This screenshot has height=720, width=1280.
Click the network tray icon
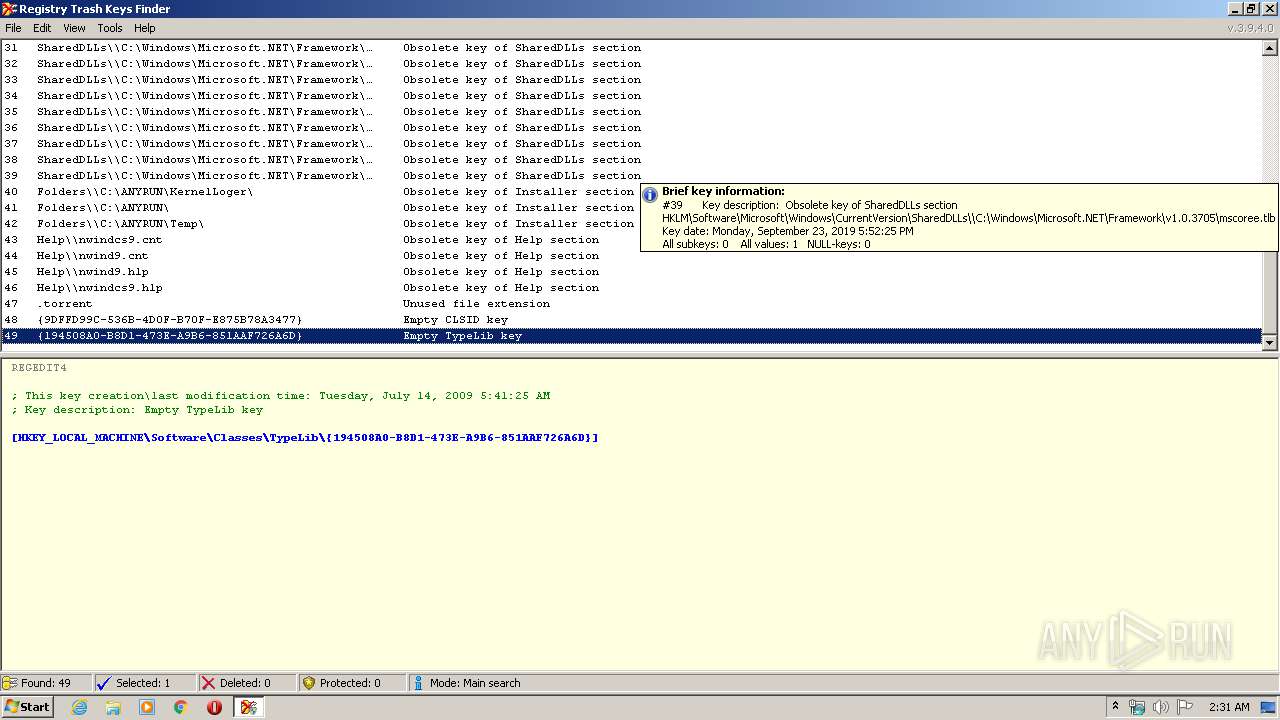tap(1137, 707)
